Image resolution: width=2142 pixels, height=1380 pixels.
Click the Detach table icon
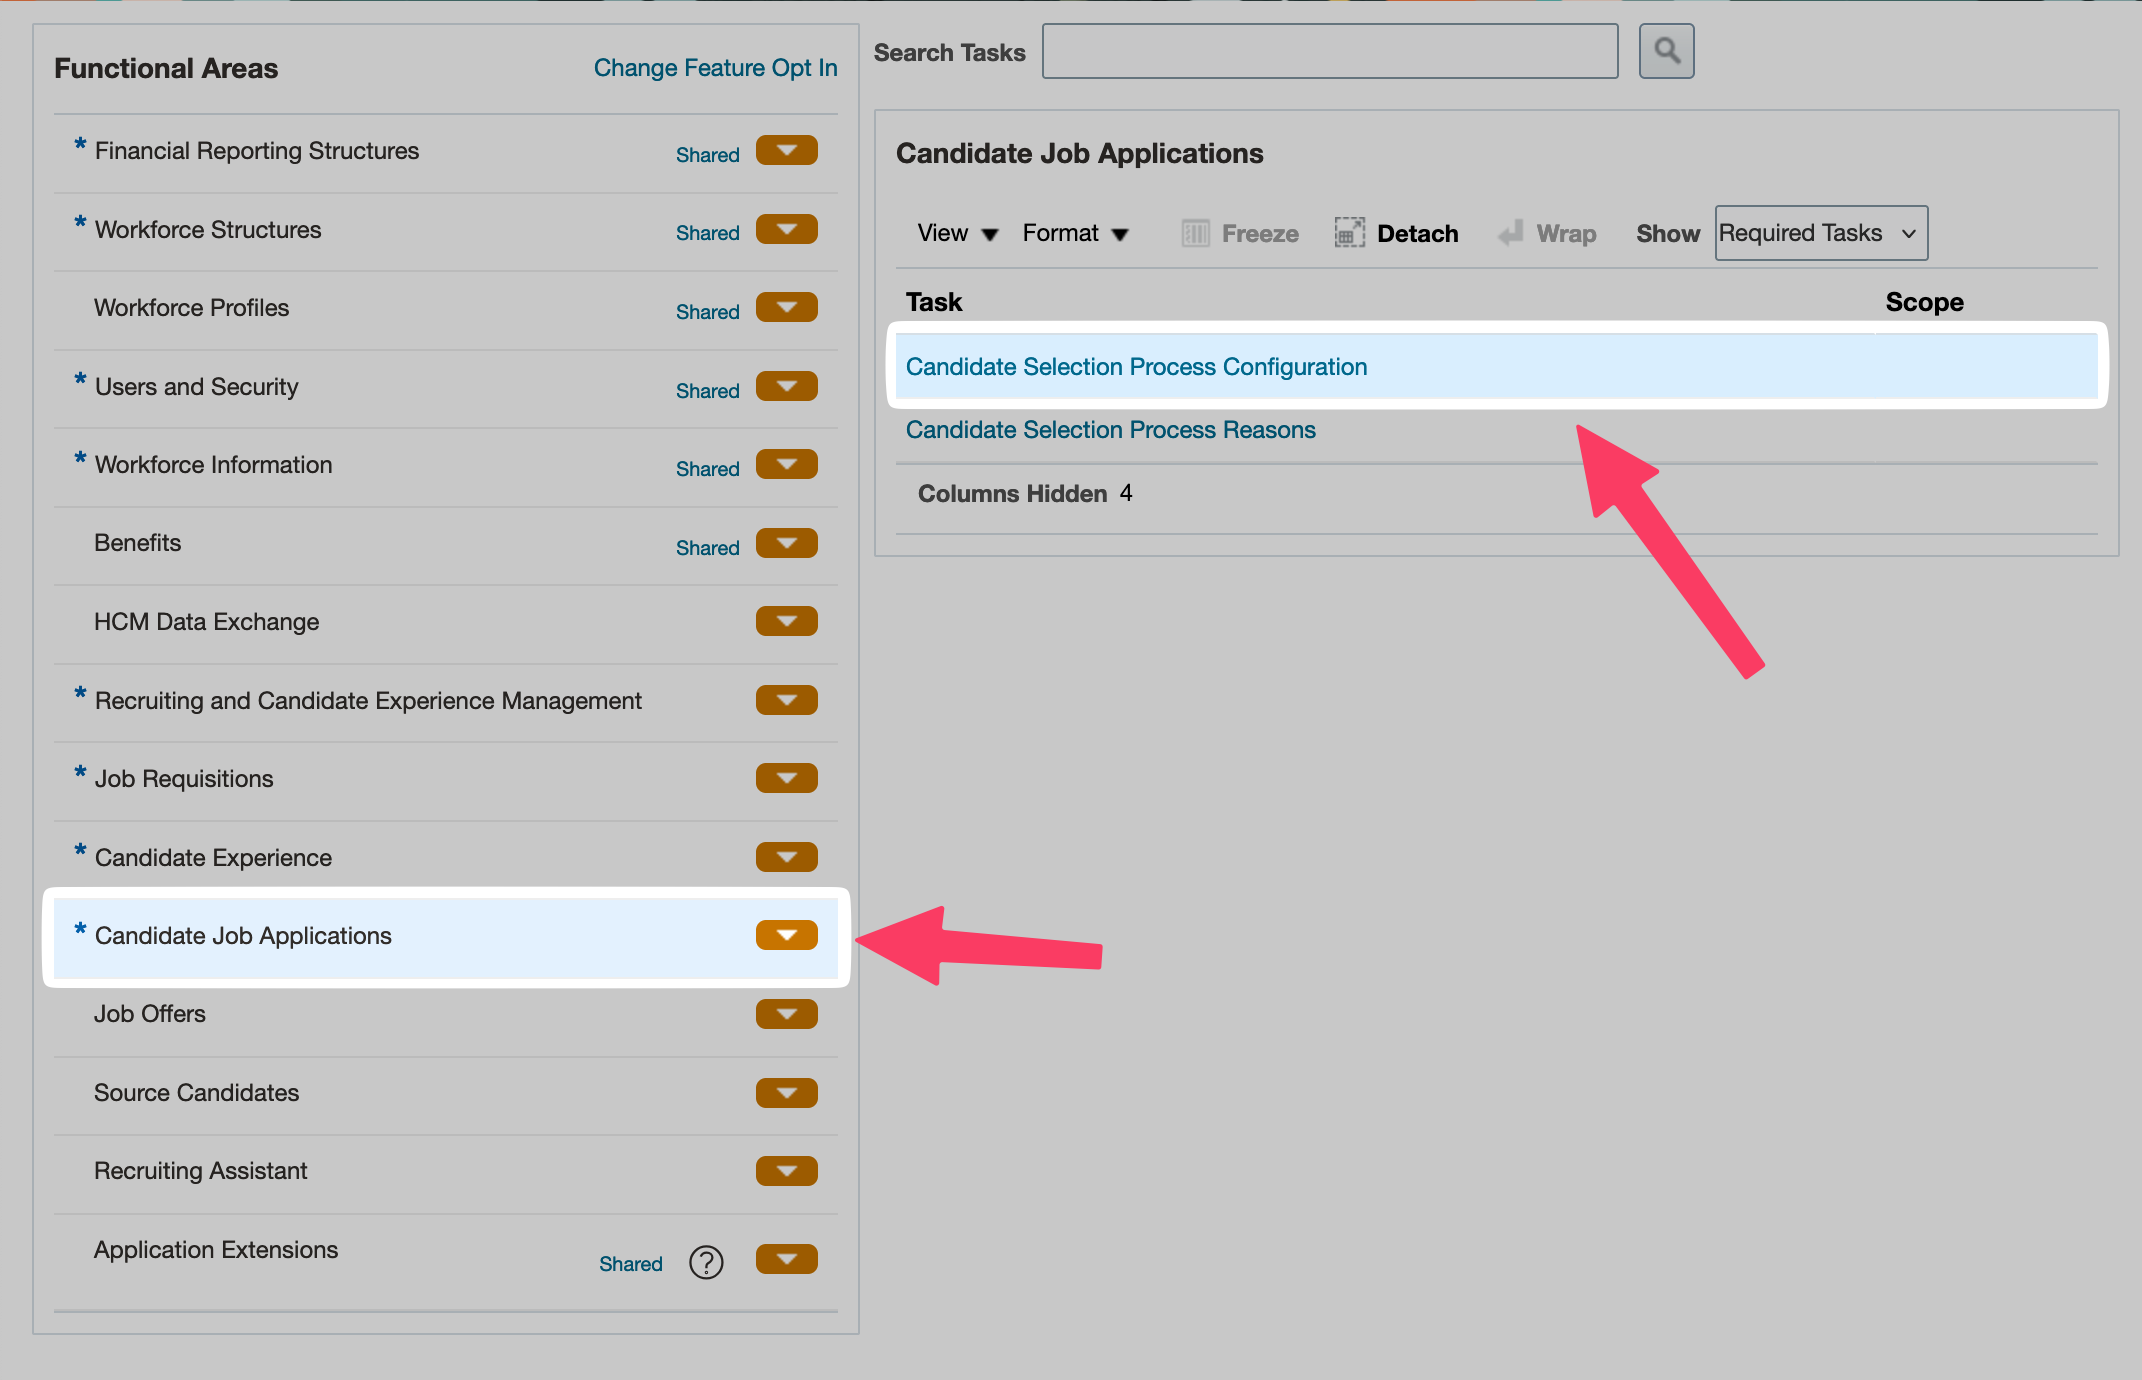pyautogui.click(x=1349, y=233)
